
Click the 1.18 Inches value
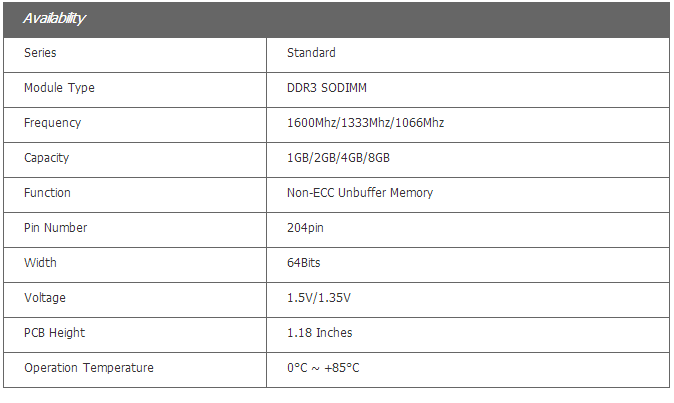click(x=319, y=333)
